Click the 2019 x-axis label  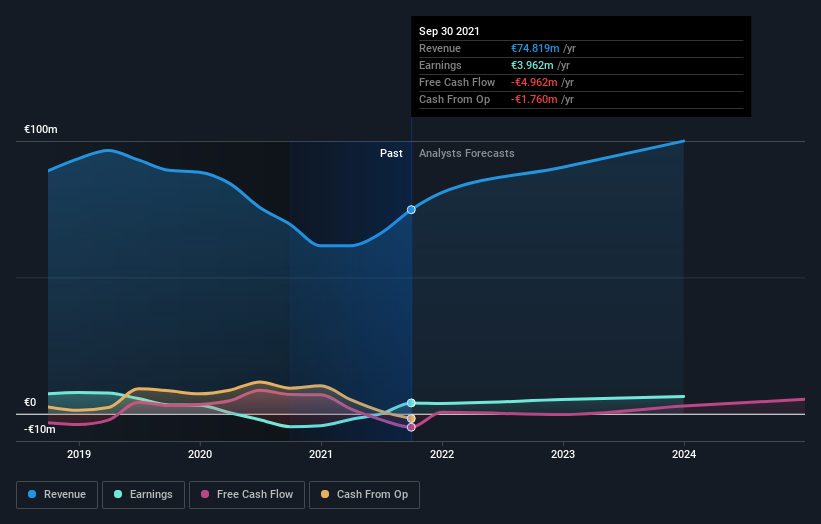(x=79, y=454)
